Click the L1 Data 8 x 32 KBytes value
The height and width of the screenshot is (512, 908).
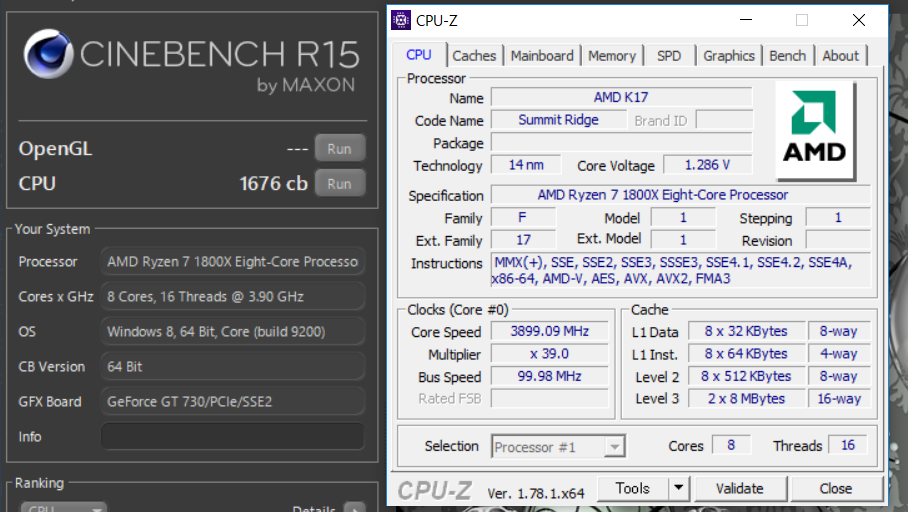(x=746, y=331)
